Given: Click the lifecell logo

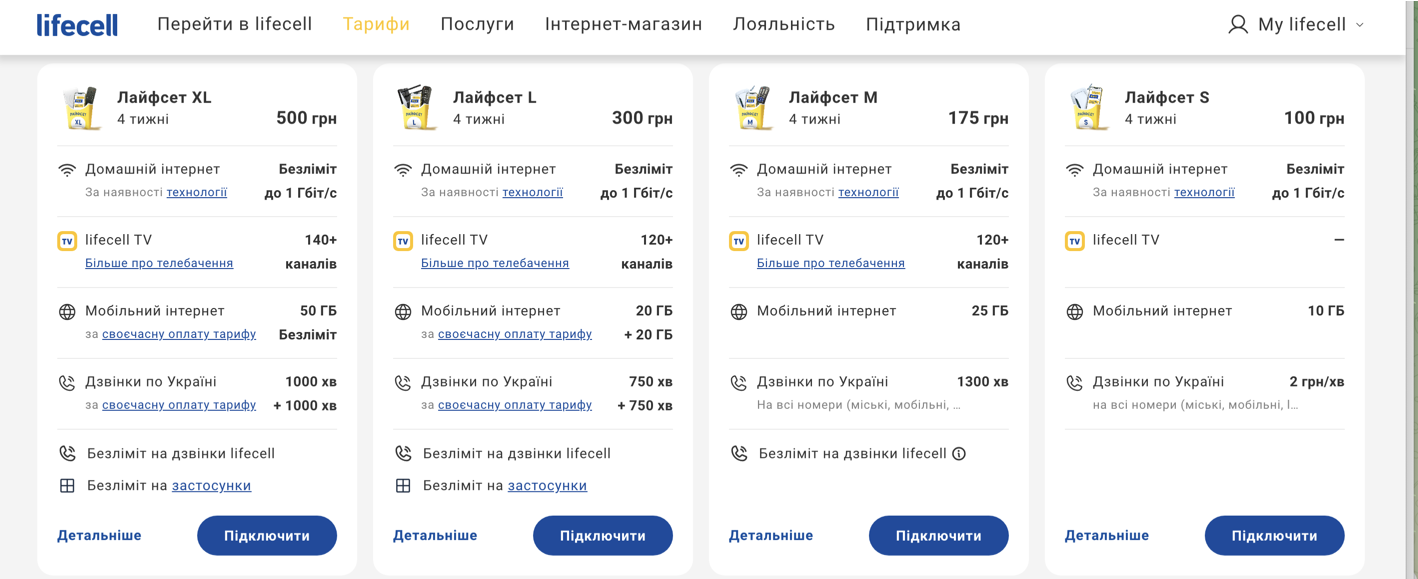Looking at the screenshot, I should [x=77, y=25].
